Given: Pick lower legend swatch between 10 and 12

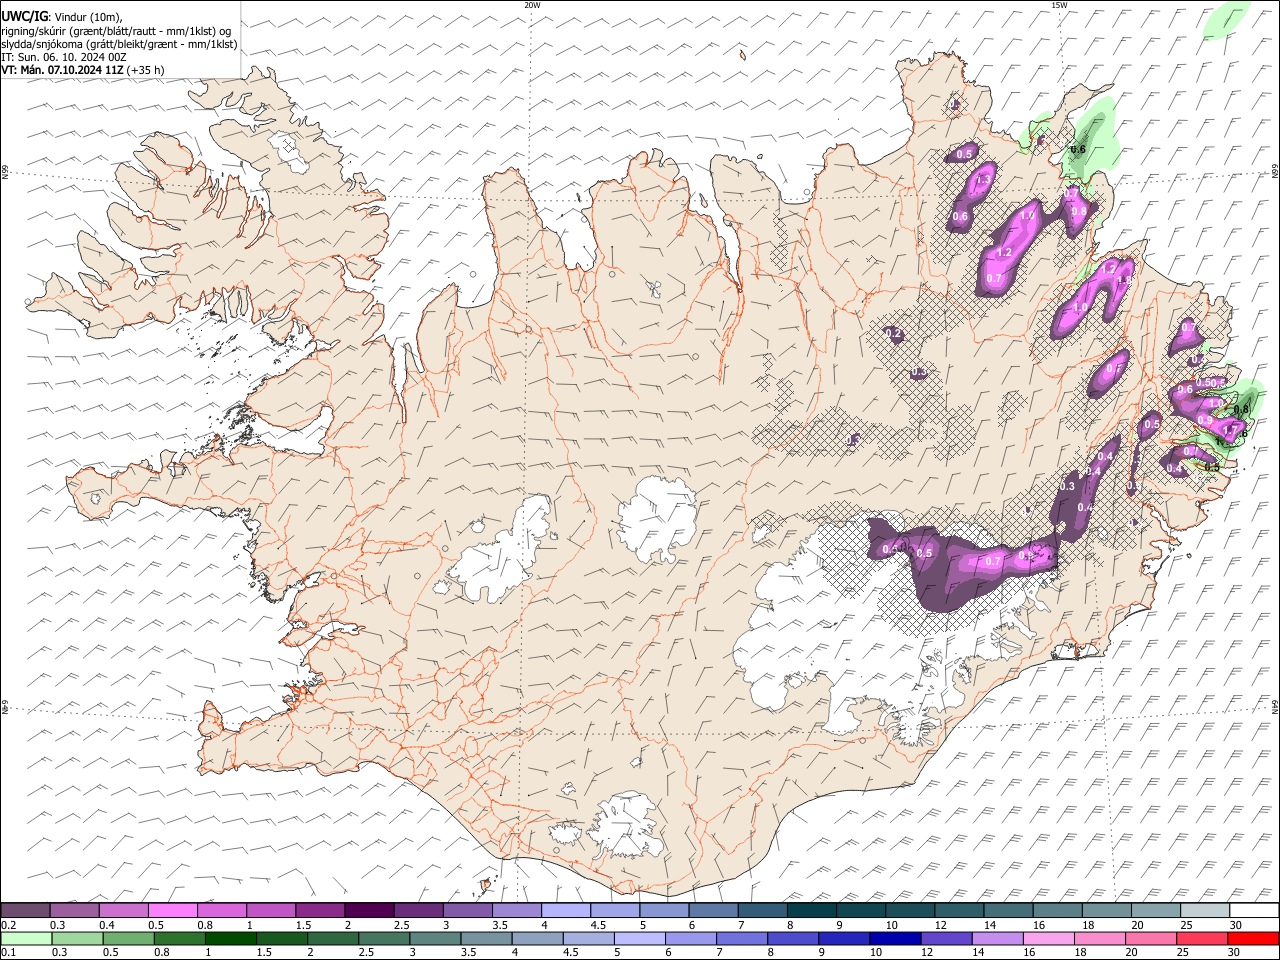Looking at the screenshot, I should tap(895, 938).
